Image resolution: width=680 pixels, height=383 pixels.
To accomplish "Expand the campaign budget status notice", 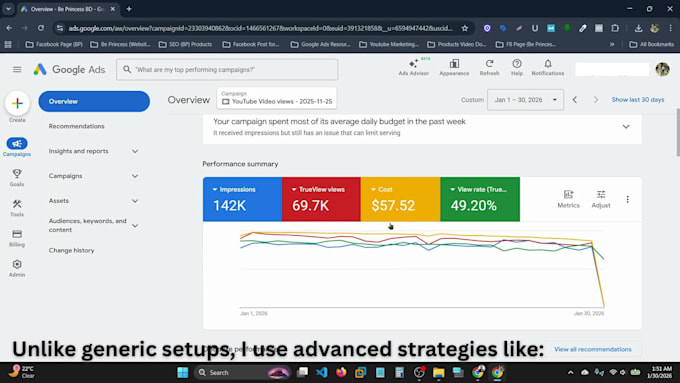I will pos(626,127).
